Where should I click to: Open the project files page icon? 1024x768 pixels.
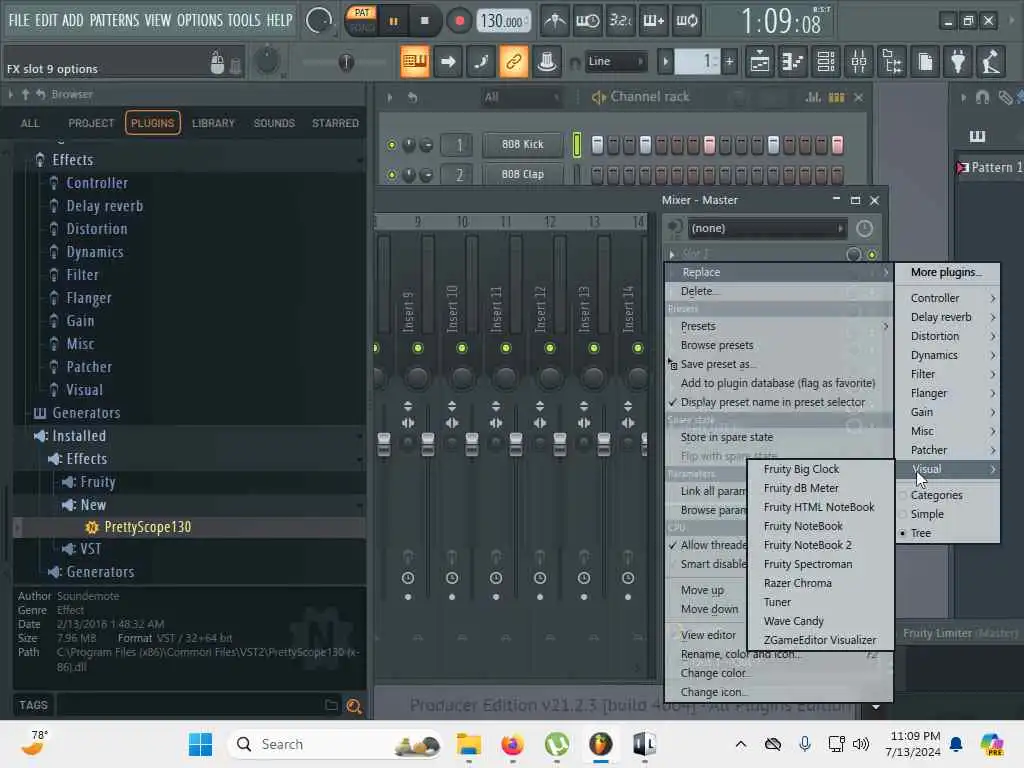click(x=925, y=62)
